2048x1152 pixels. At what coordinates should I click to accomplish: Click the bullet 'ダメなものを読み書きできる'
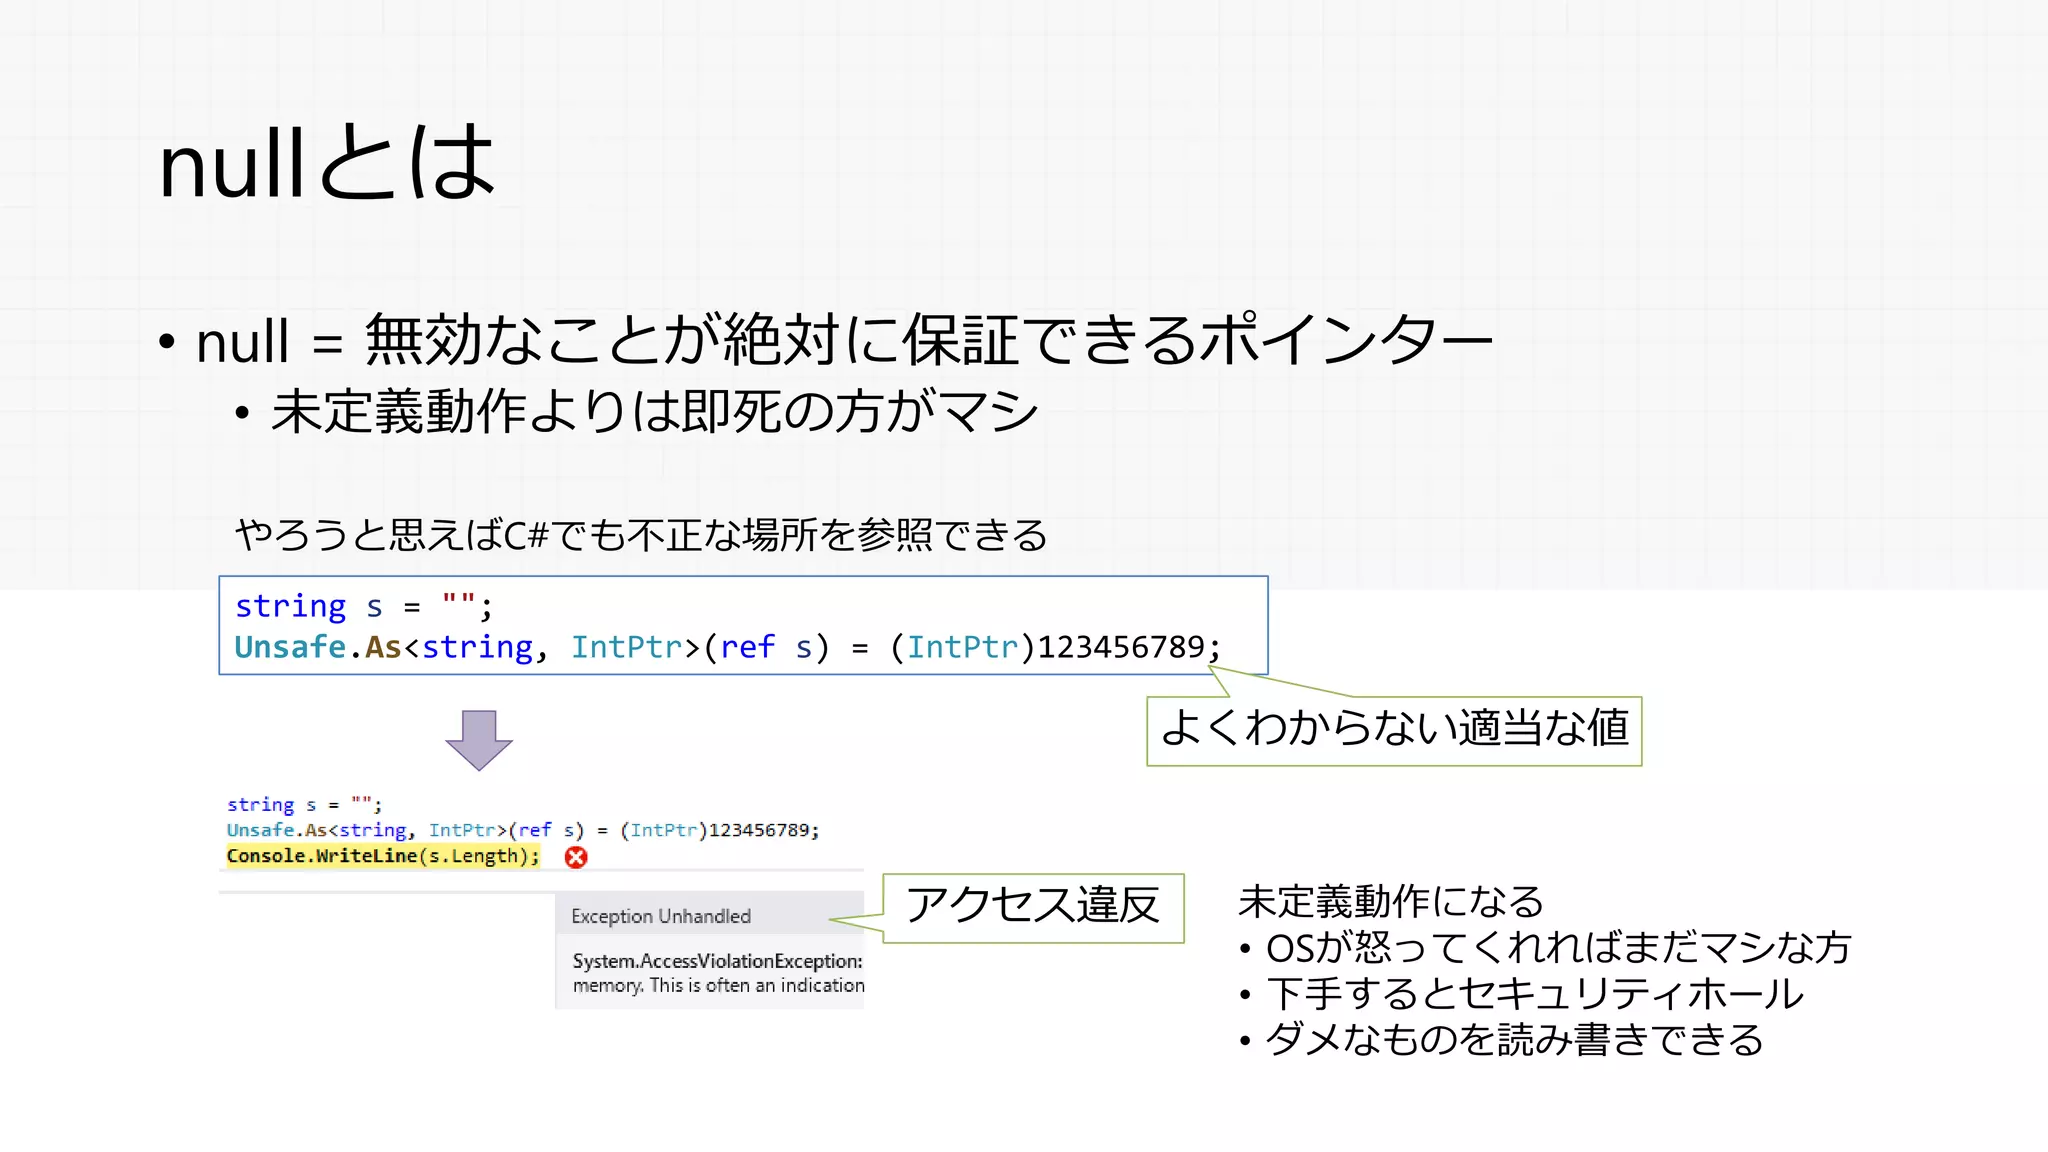1501,1039
